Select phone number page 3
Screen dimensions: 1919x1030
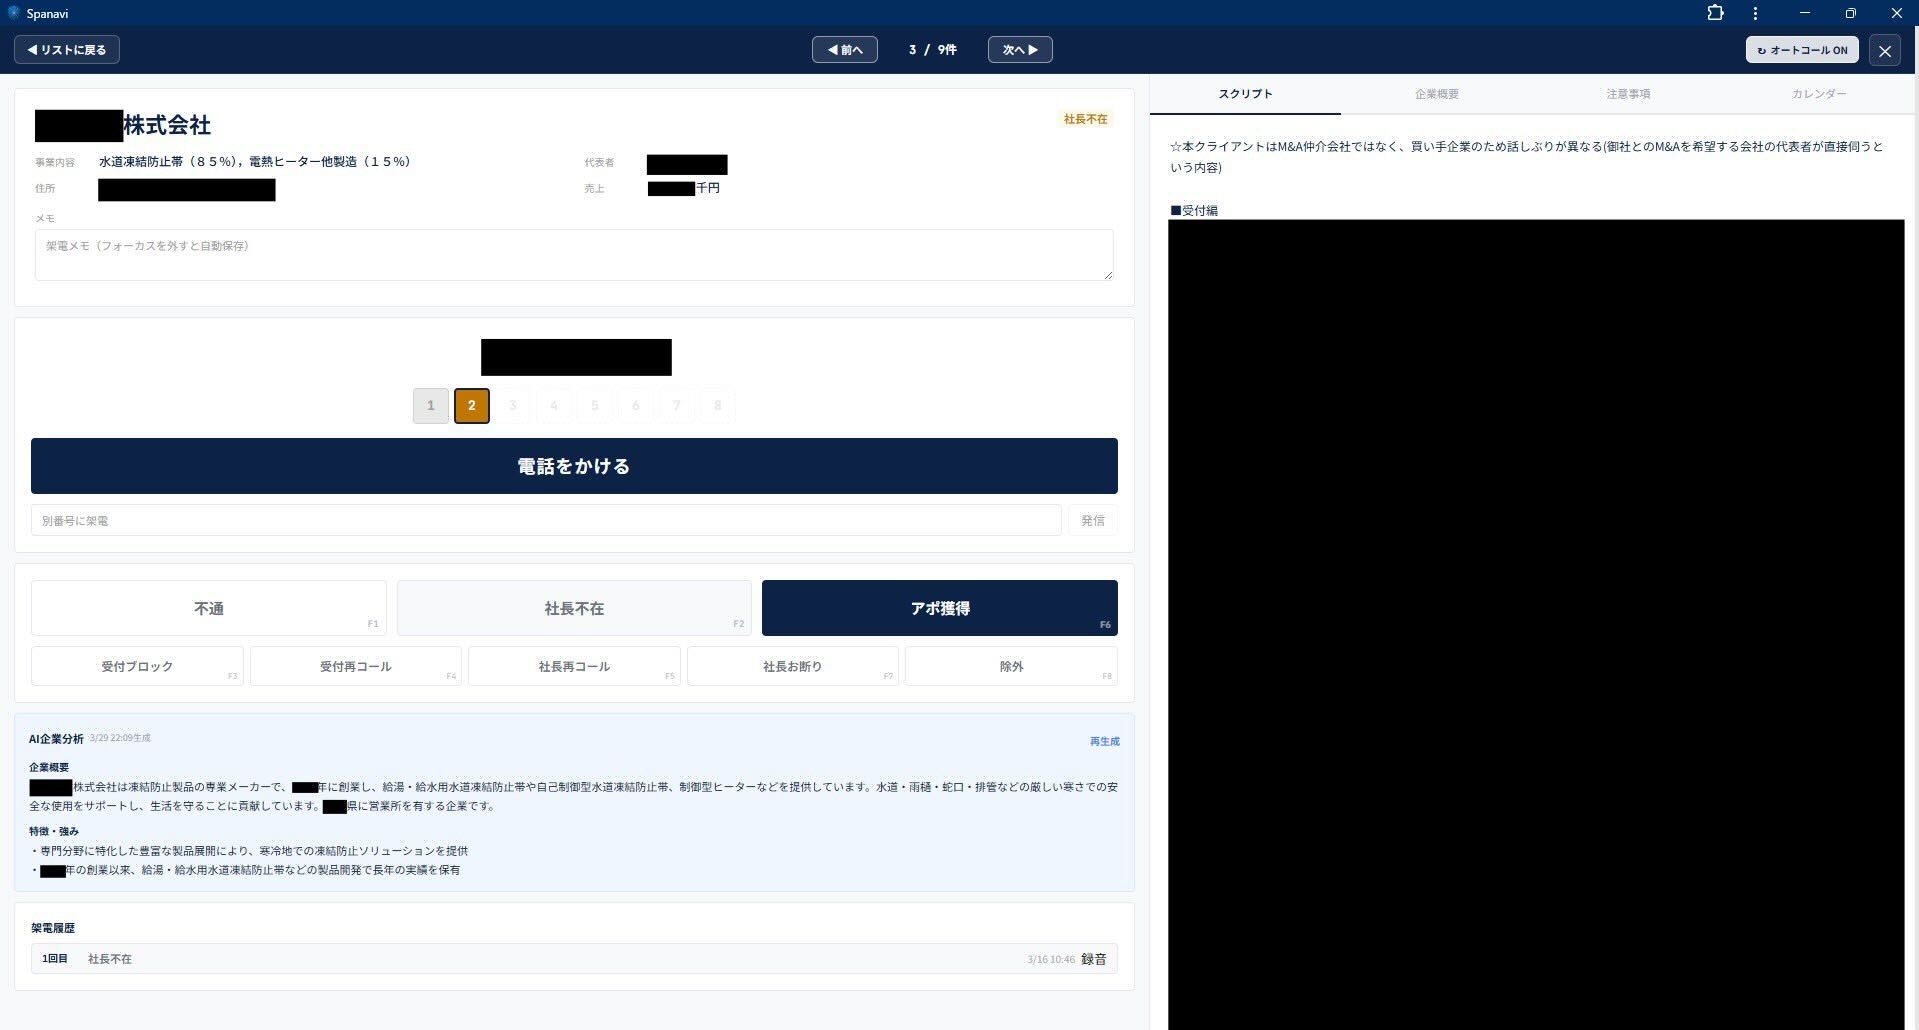pos(512,405)
